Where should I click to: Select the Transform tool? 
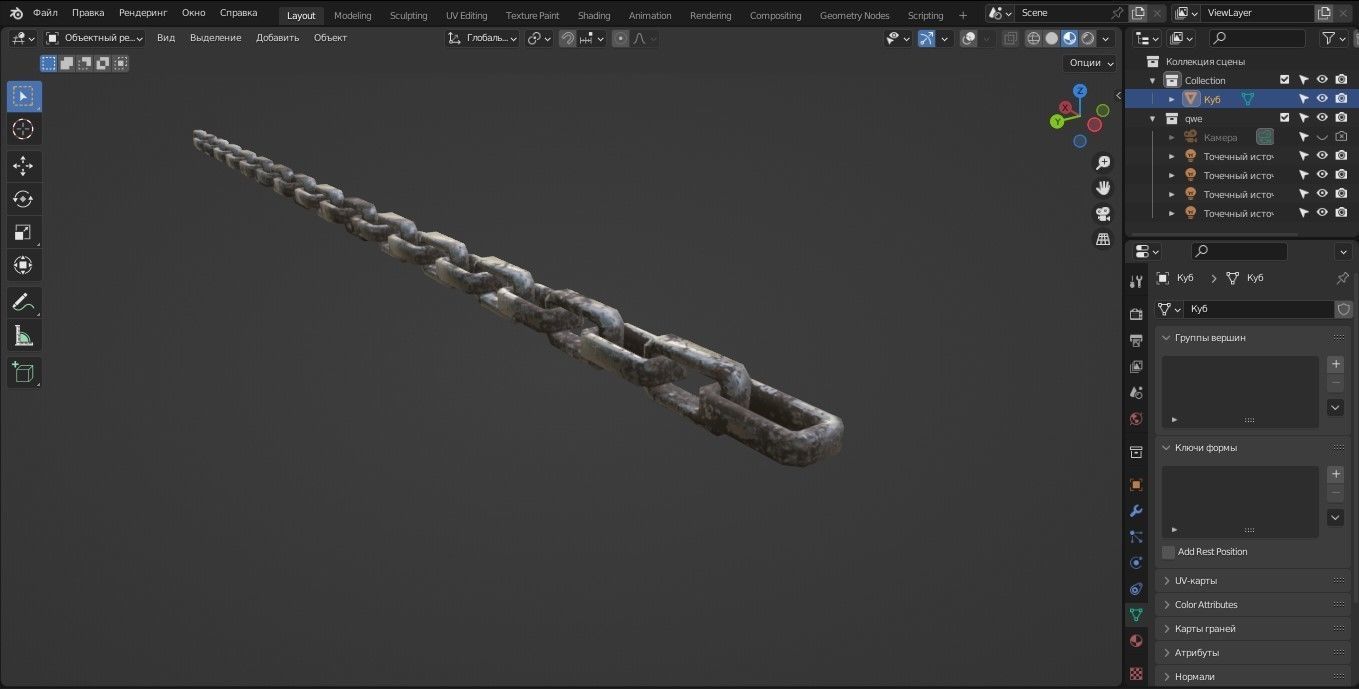23,265
